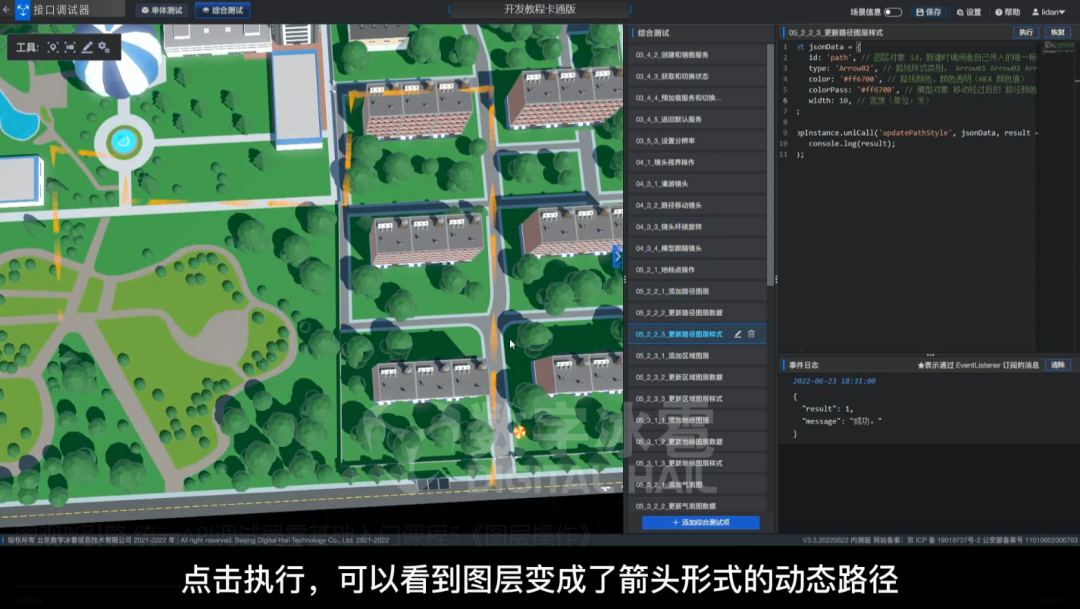Click the 添加综合测试项 button
This screenshot has width=1080, height=609.
click(700, 523)
